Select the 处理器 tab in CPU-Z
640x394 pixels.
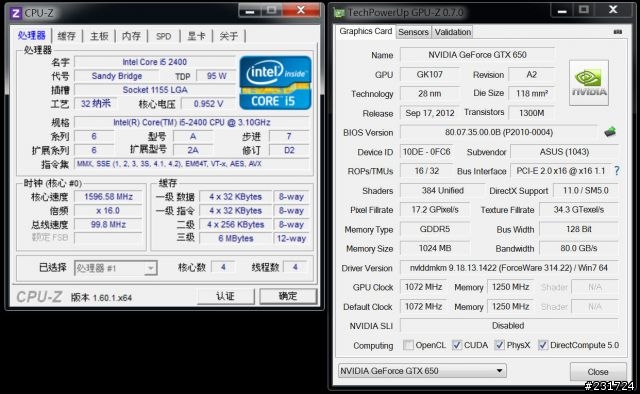tap(31, 36)
